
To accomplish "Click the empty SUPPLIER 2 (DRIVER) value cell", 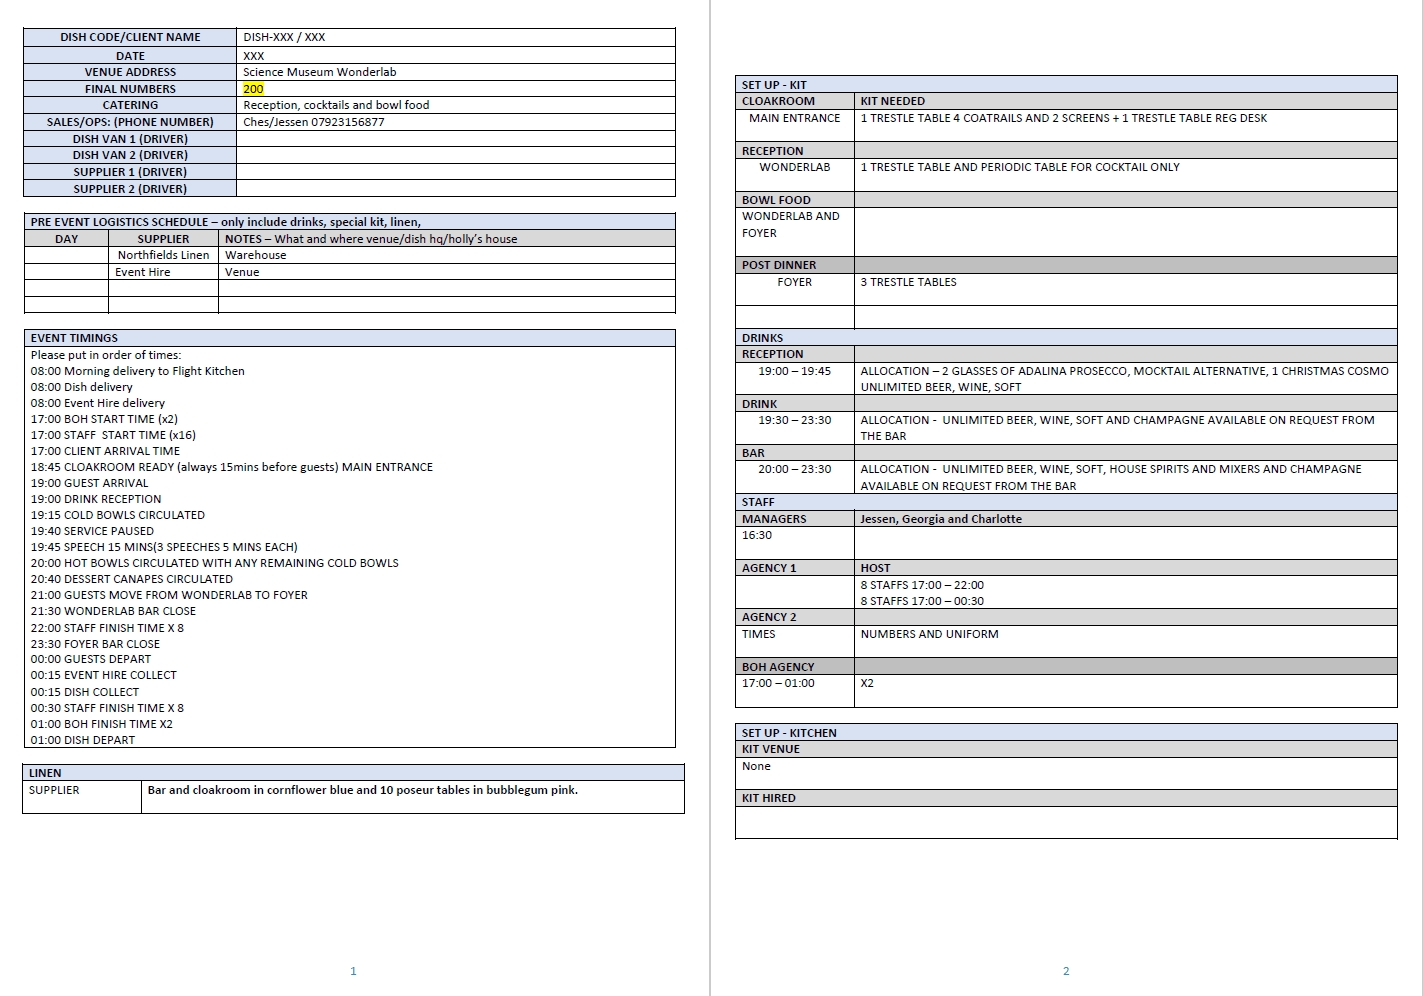I will click(455, 189).
